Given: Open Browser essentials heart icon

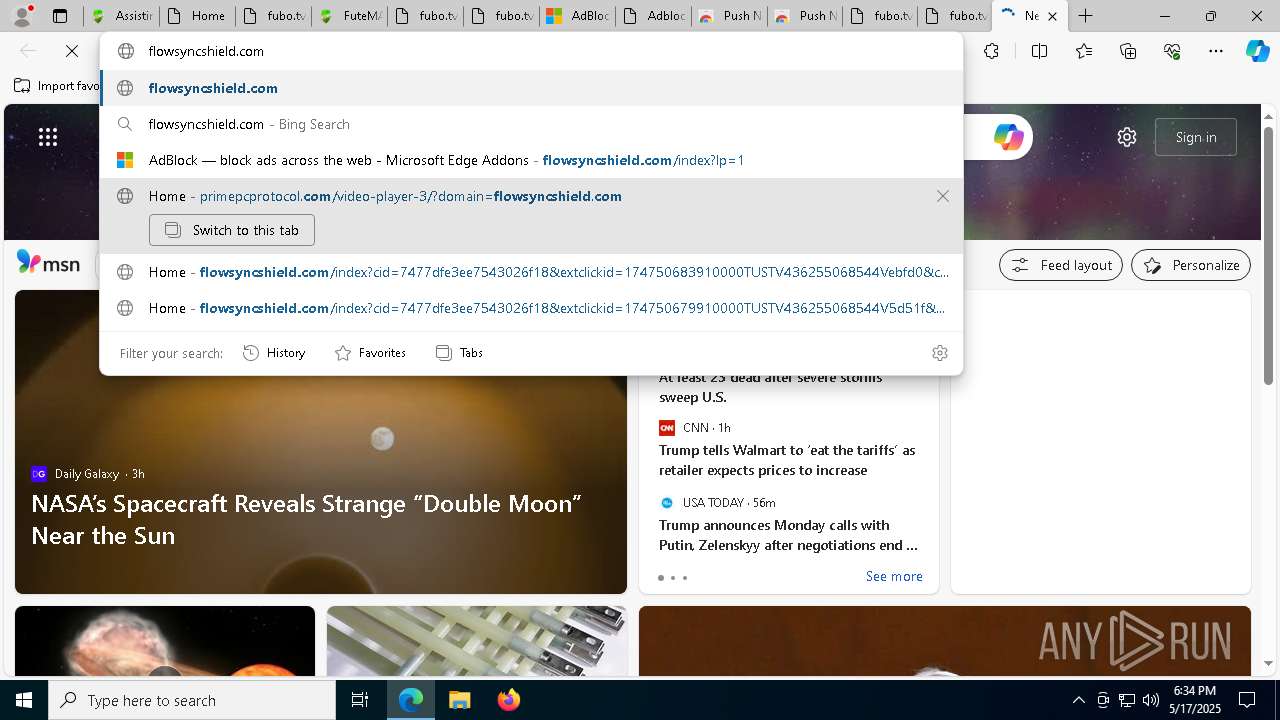Looking at the screenshot, I should coord(1172,51).
